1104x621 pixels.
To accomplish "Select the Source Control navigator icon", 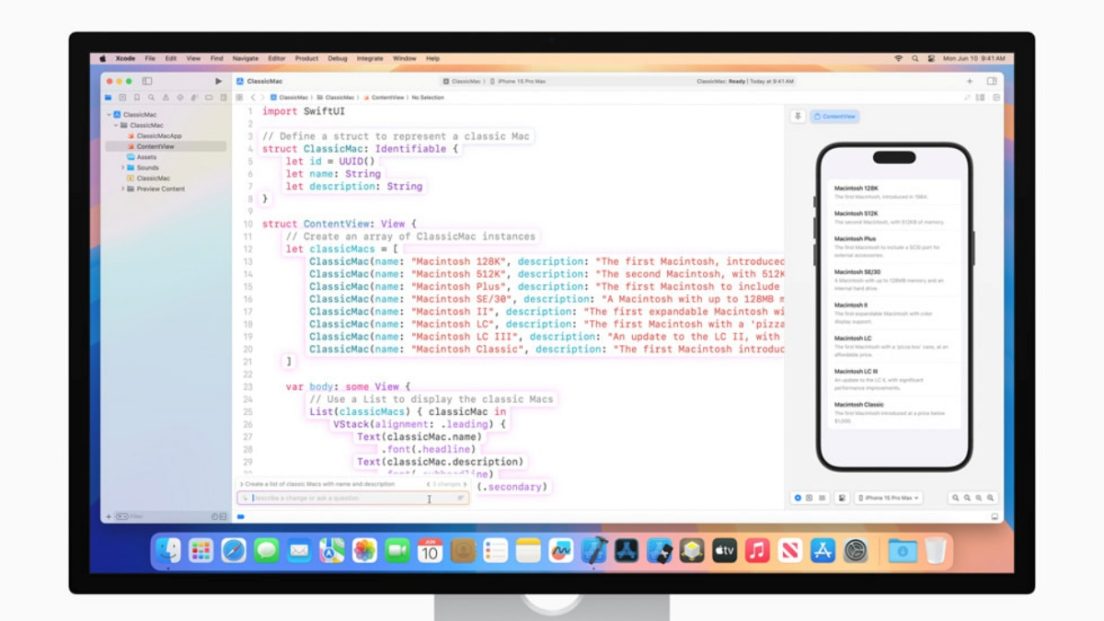I will coord(124,97).
